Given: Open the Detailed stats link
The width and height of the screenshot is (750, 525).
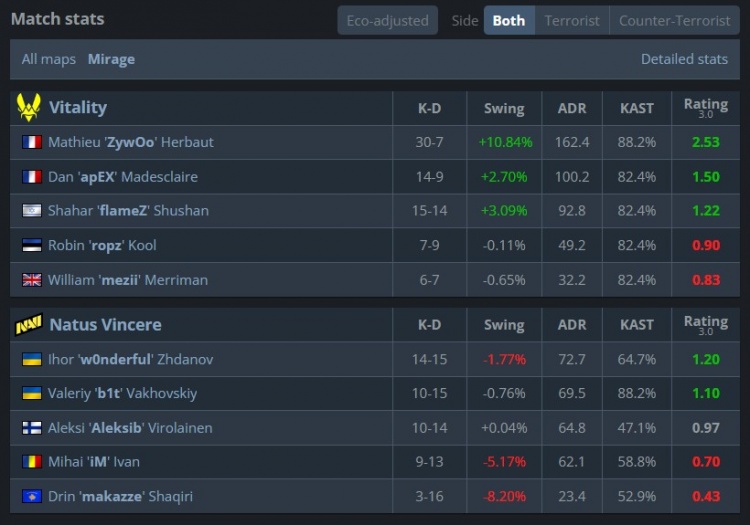Looking at the screenshot, I should [684, 59].
